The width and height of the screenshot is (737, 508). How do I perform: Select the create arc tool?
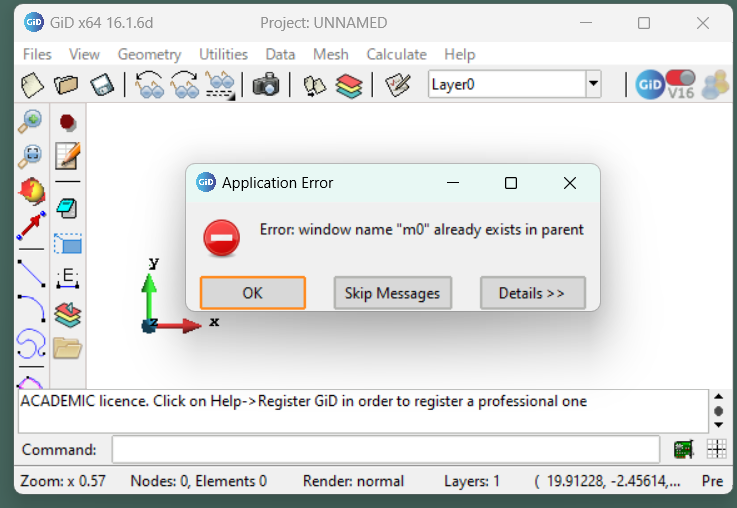pyautogui.click(x=32, y=307)
